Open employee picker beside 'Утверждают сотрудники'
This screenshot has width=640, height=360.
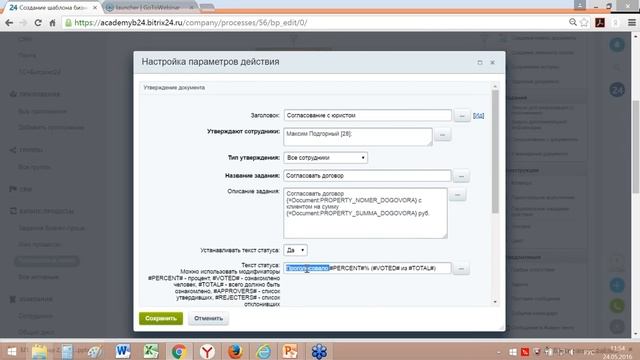[x=442, y=134]
